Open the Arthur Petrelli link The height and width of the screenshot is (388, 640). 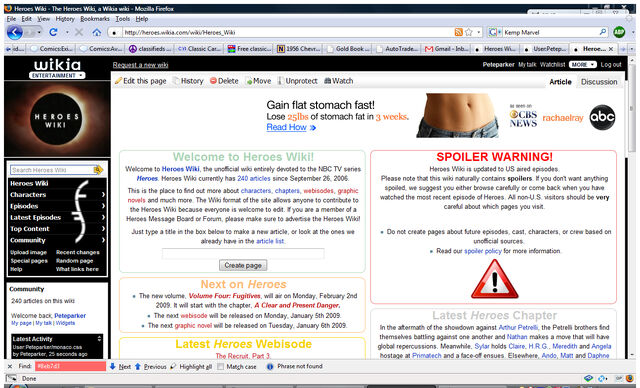(x=518, y=327)
